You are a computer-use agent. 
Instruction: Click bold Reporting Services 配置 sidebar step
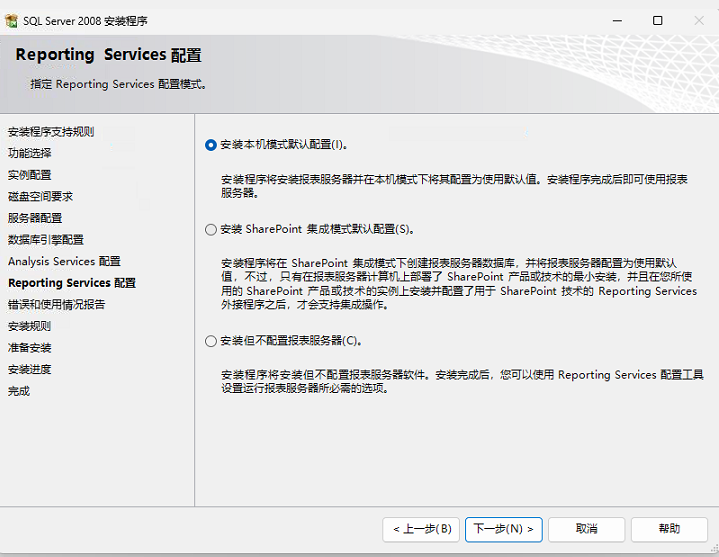72,283
